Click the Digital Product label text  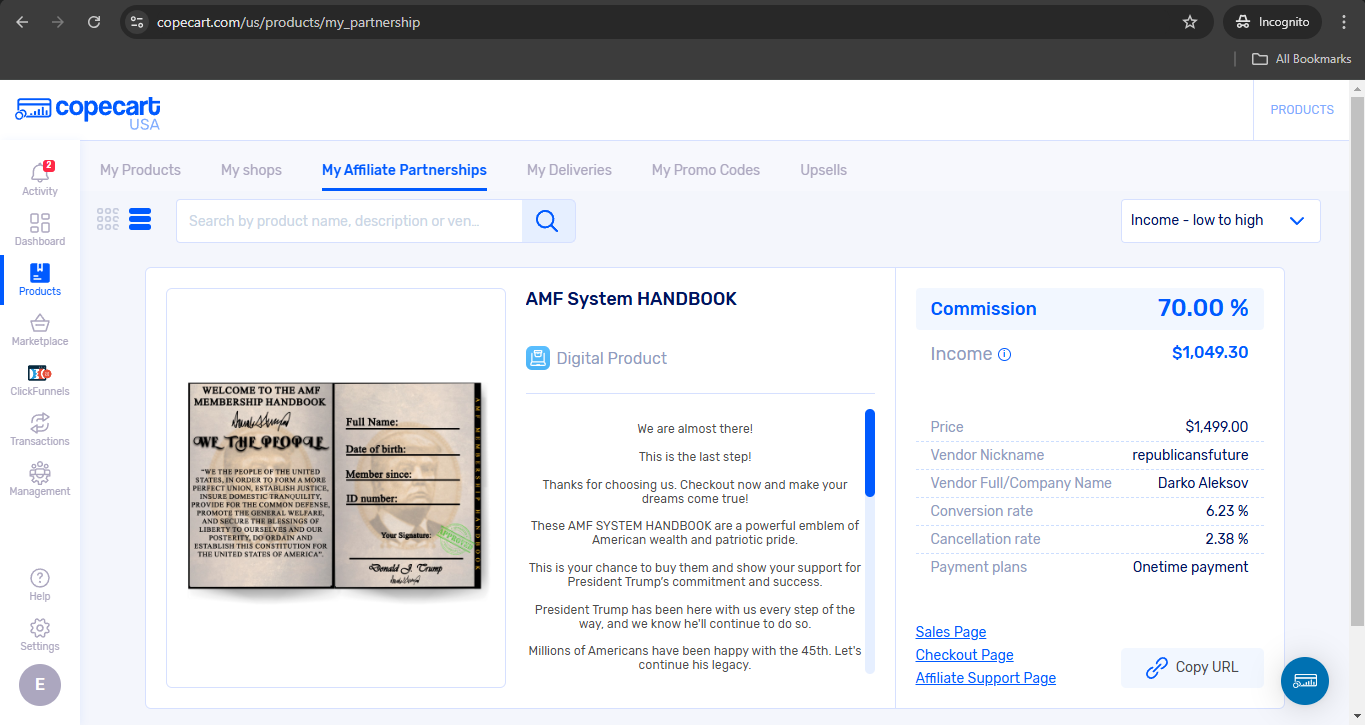pyautogui.click(x=612, y=358)
